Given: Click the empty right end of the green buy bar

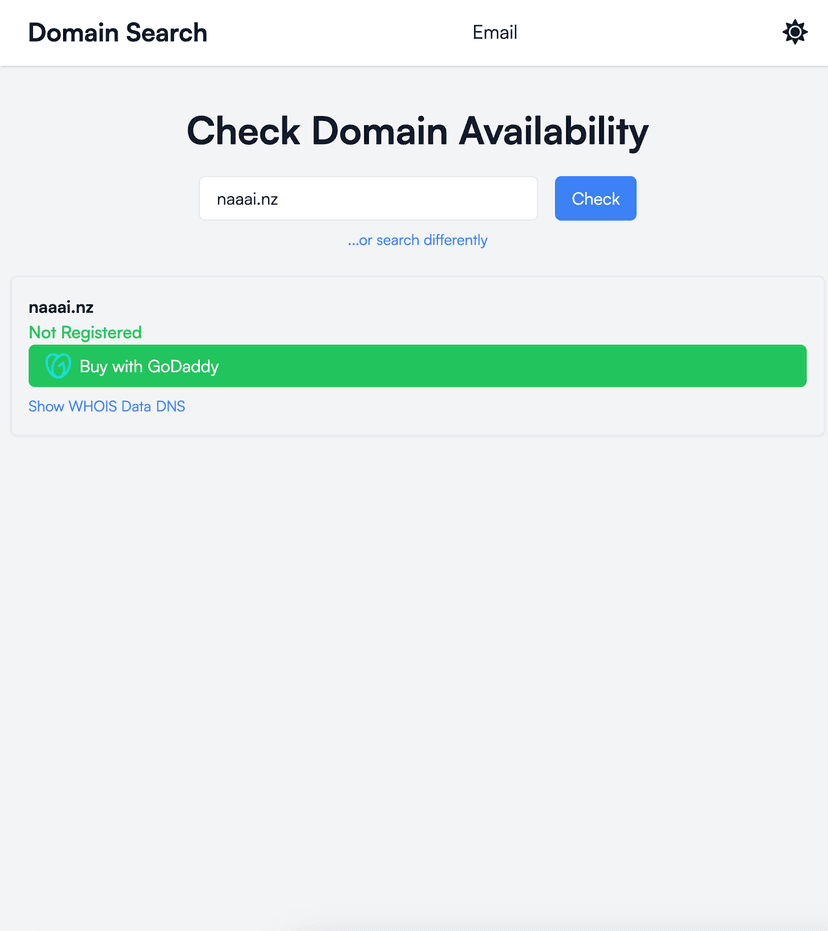Looking at the screenshot, I should [x=700, y=366].
